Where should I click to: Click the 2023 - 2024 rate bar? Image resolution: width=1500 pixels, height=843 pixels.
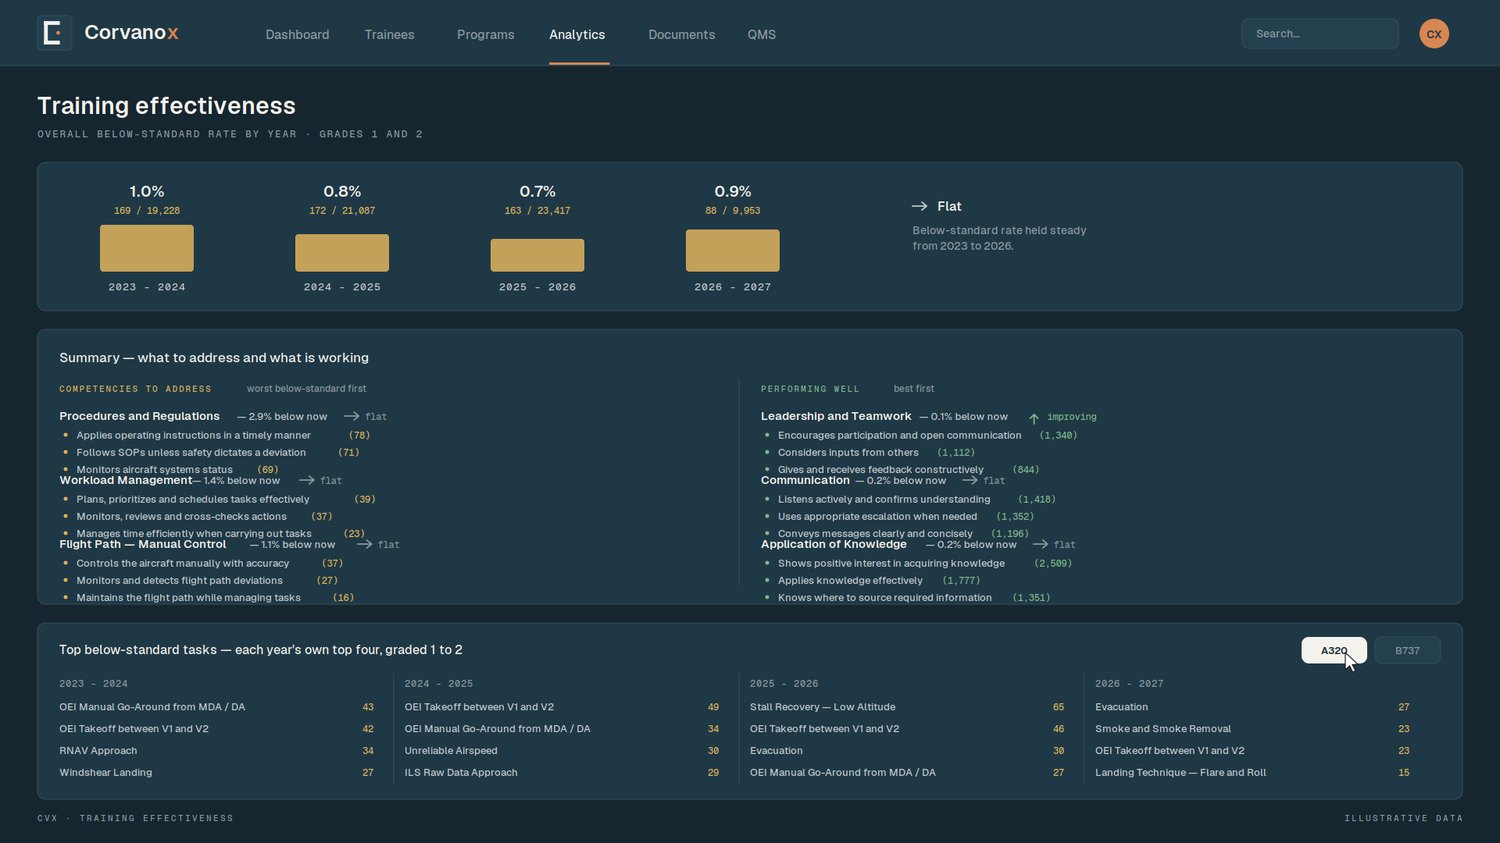147,248
